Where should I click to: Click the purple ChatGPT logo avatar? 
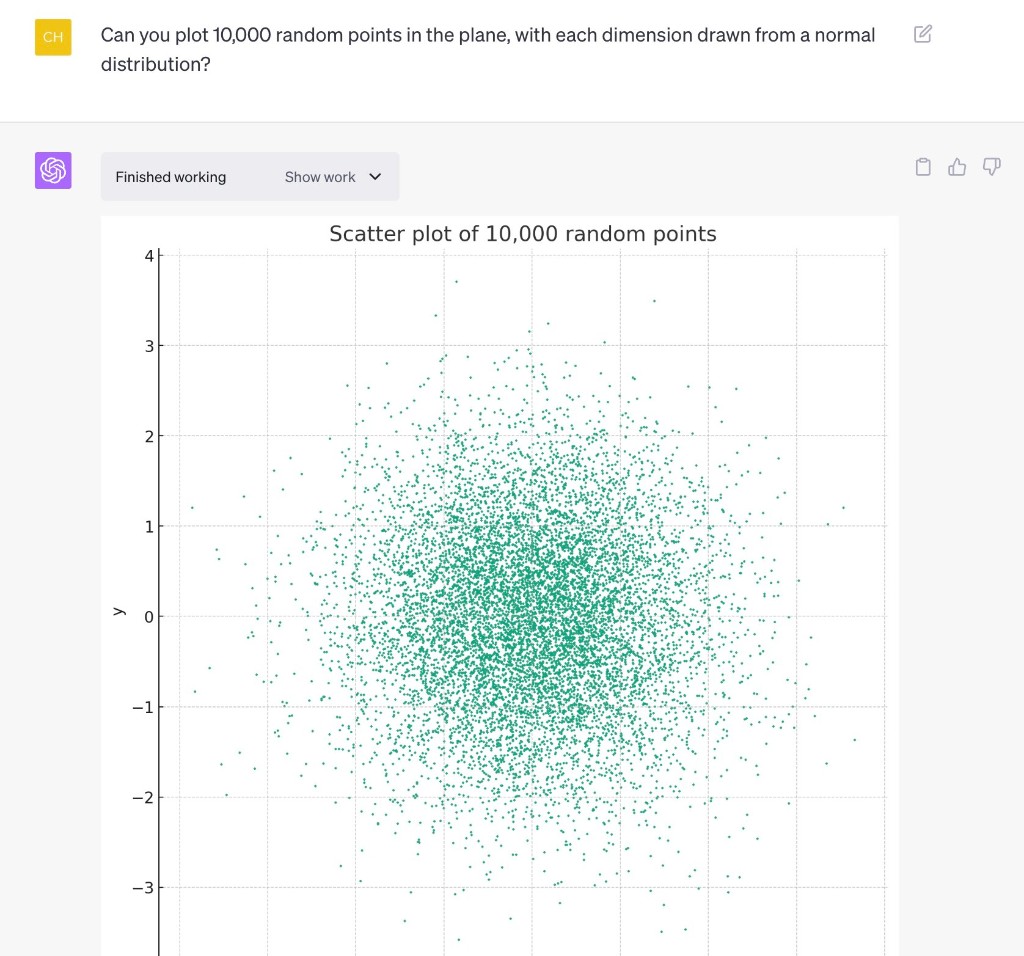click(53, 171)
